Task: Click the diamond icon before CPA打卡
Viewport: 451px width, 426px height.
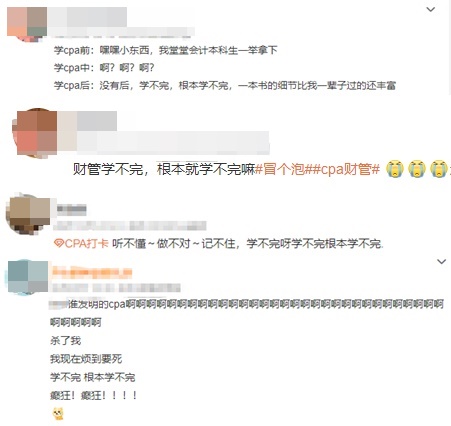Action: (59, 244)
